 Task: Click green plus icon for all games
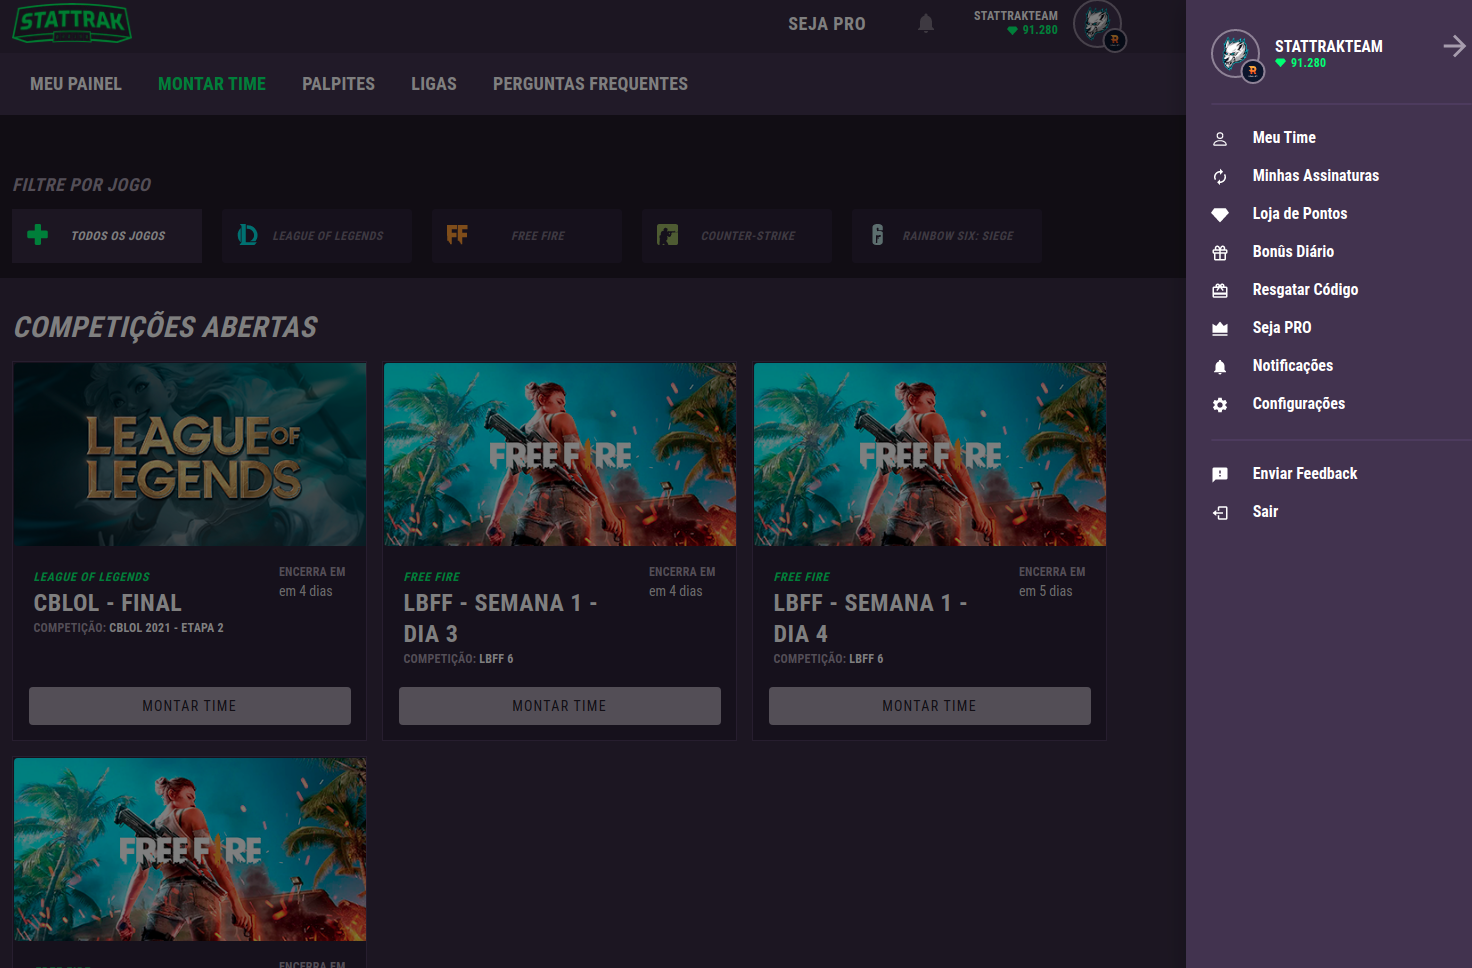tap(38, 235)
